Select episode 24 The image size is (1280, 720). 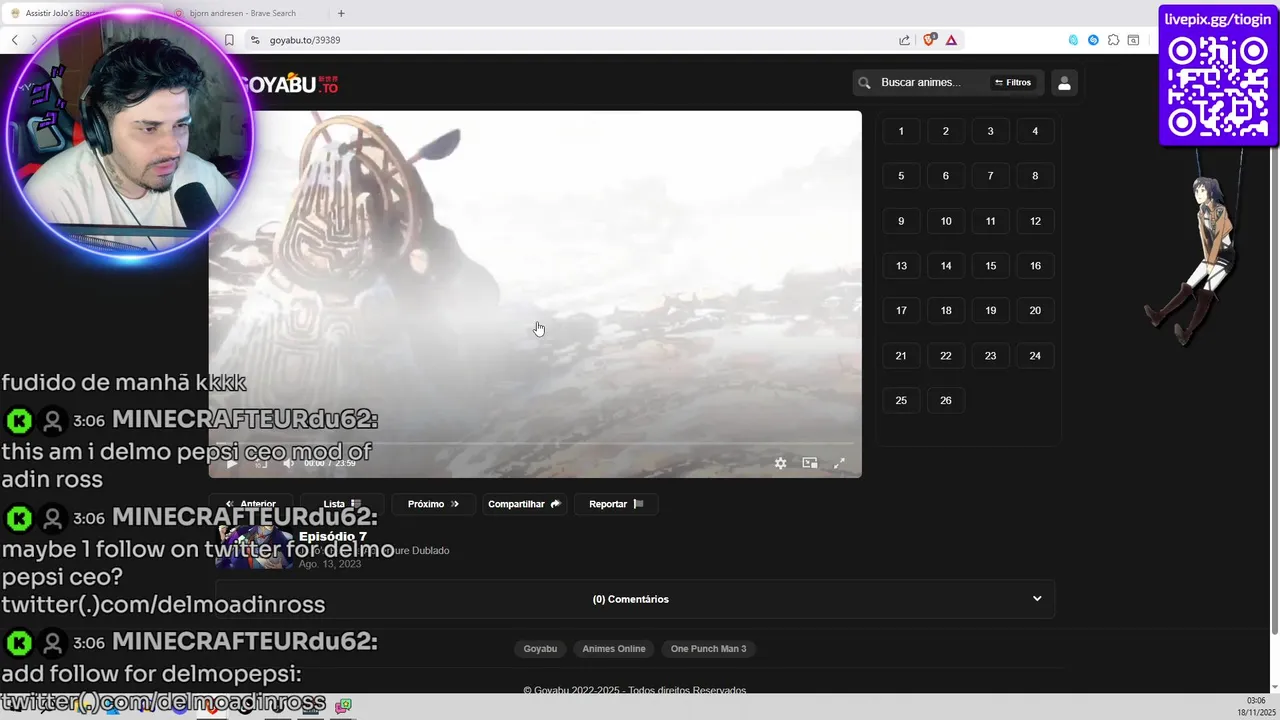click(1035, 356)
